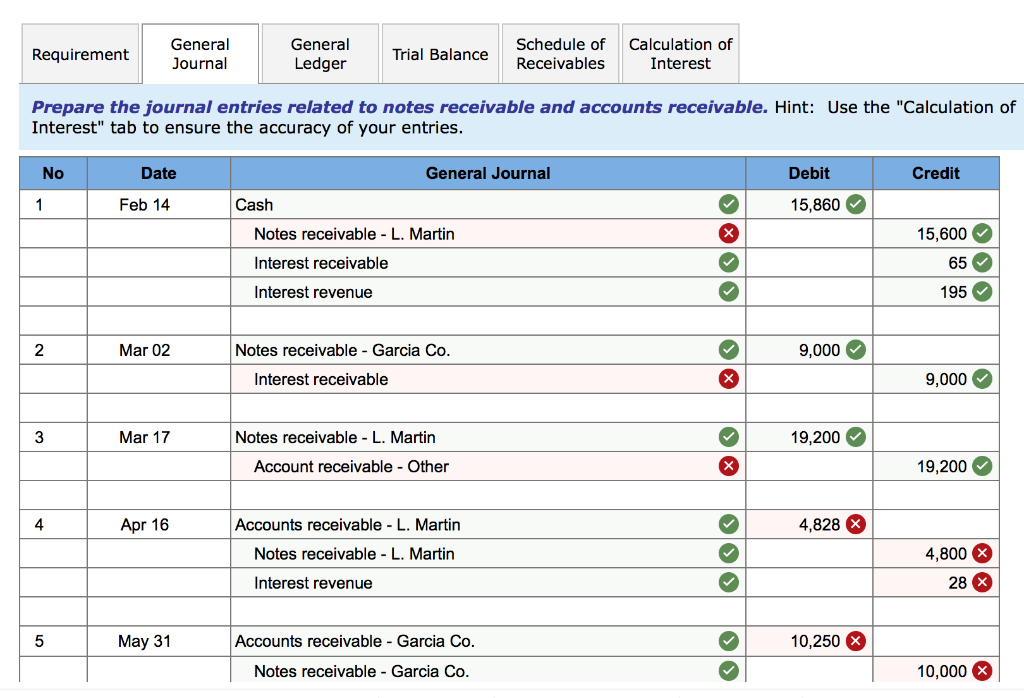The height and width of the screenshot is (698, 1024).
Task: Click the Mar 02 date cell
Action: [x=159, y=350]
